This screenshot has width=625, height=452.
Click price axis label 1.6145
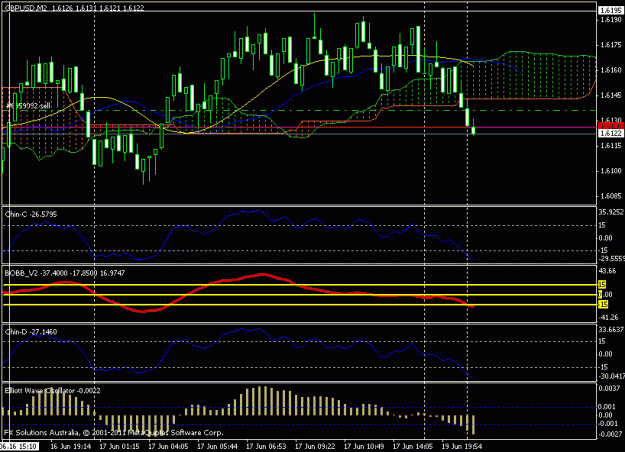pyautogui.click(x=611, y=95)
